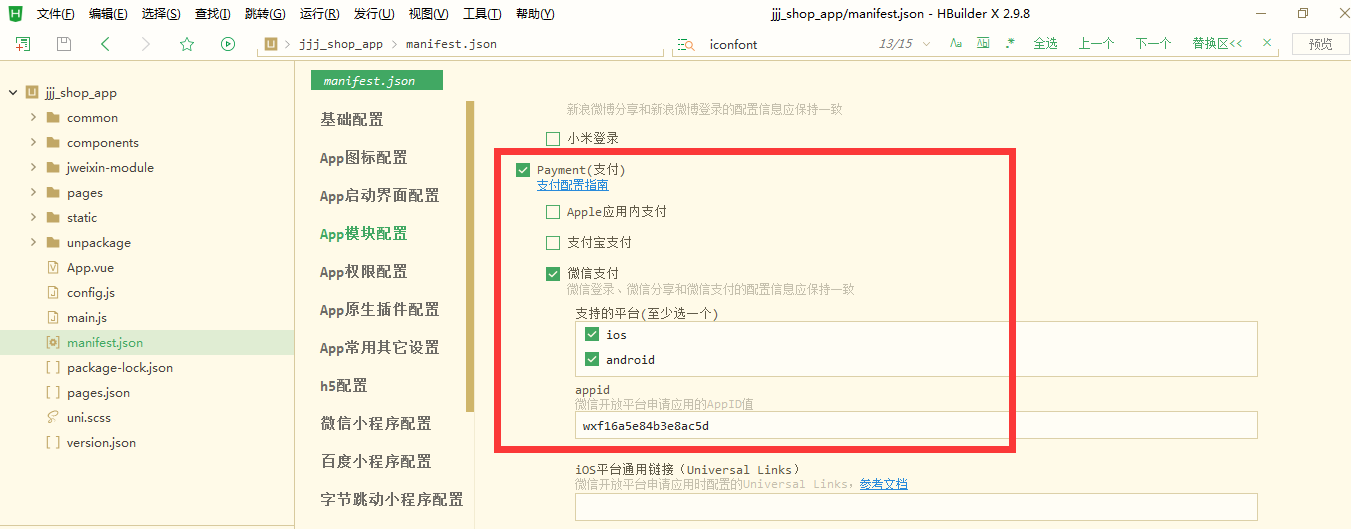Viewport: 1351px width, 529px height.
Task: Expand the static folder
Action: click(x=33, y=217)
